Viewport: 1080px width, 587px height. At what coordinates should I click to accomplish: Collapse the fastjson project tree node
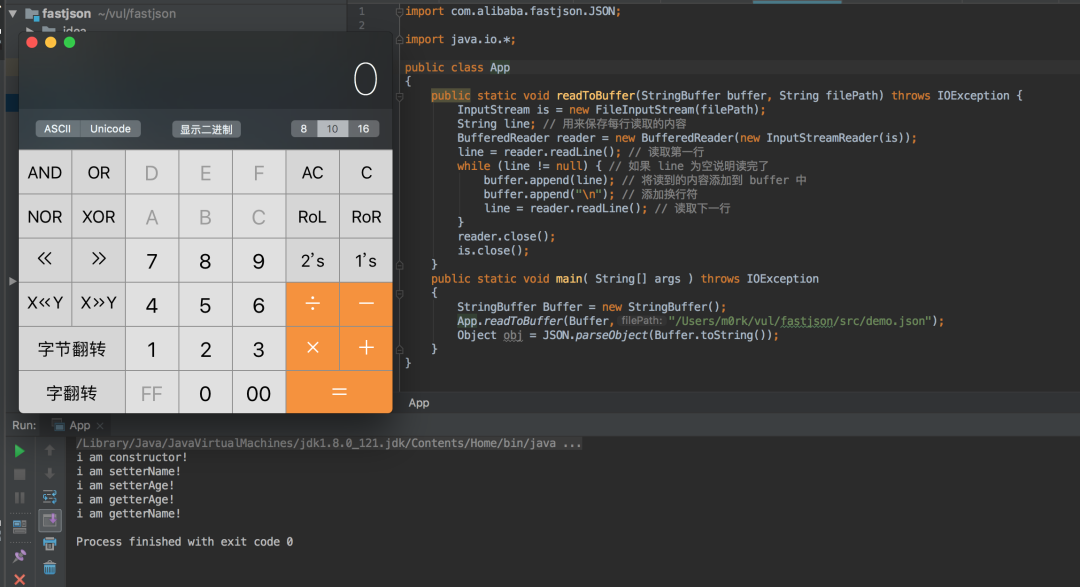(x=12, y=13)
